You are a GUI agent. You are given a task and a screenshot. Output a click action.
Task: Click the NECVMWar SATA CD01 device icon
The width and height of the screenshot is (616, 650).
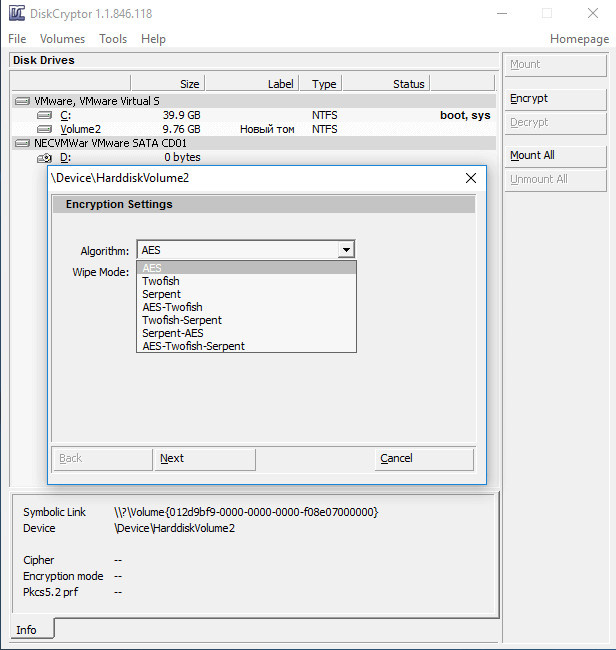(x=22, y=143)
